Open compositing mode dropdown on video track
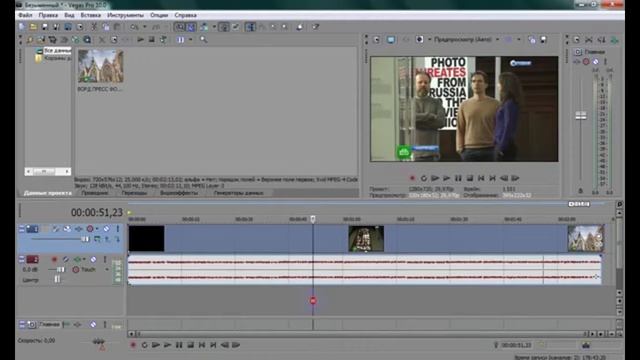Screen dimensions: 640x360 click(x=97, y=239)
